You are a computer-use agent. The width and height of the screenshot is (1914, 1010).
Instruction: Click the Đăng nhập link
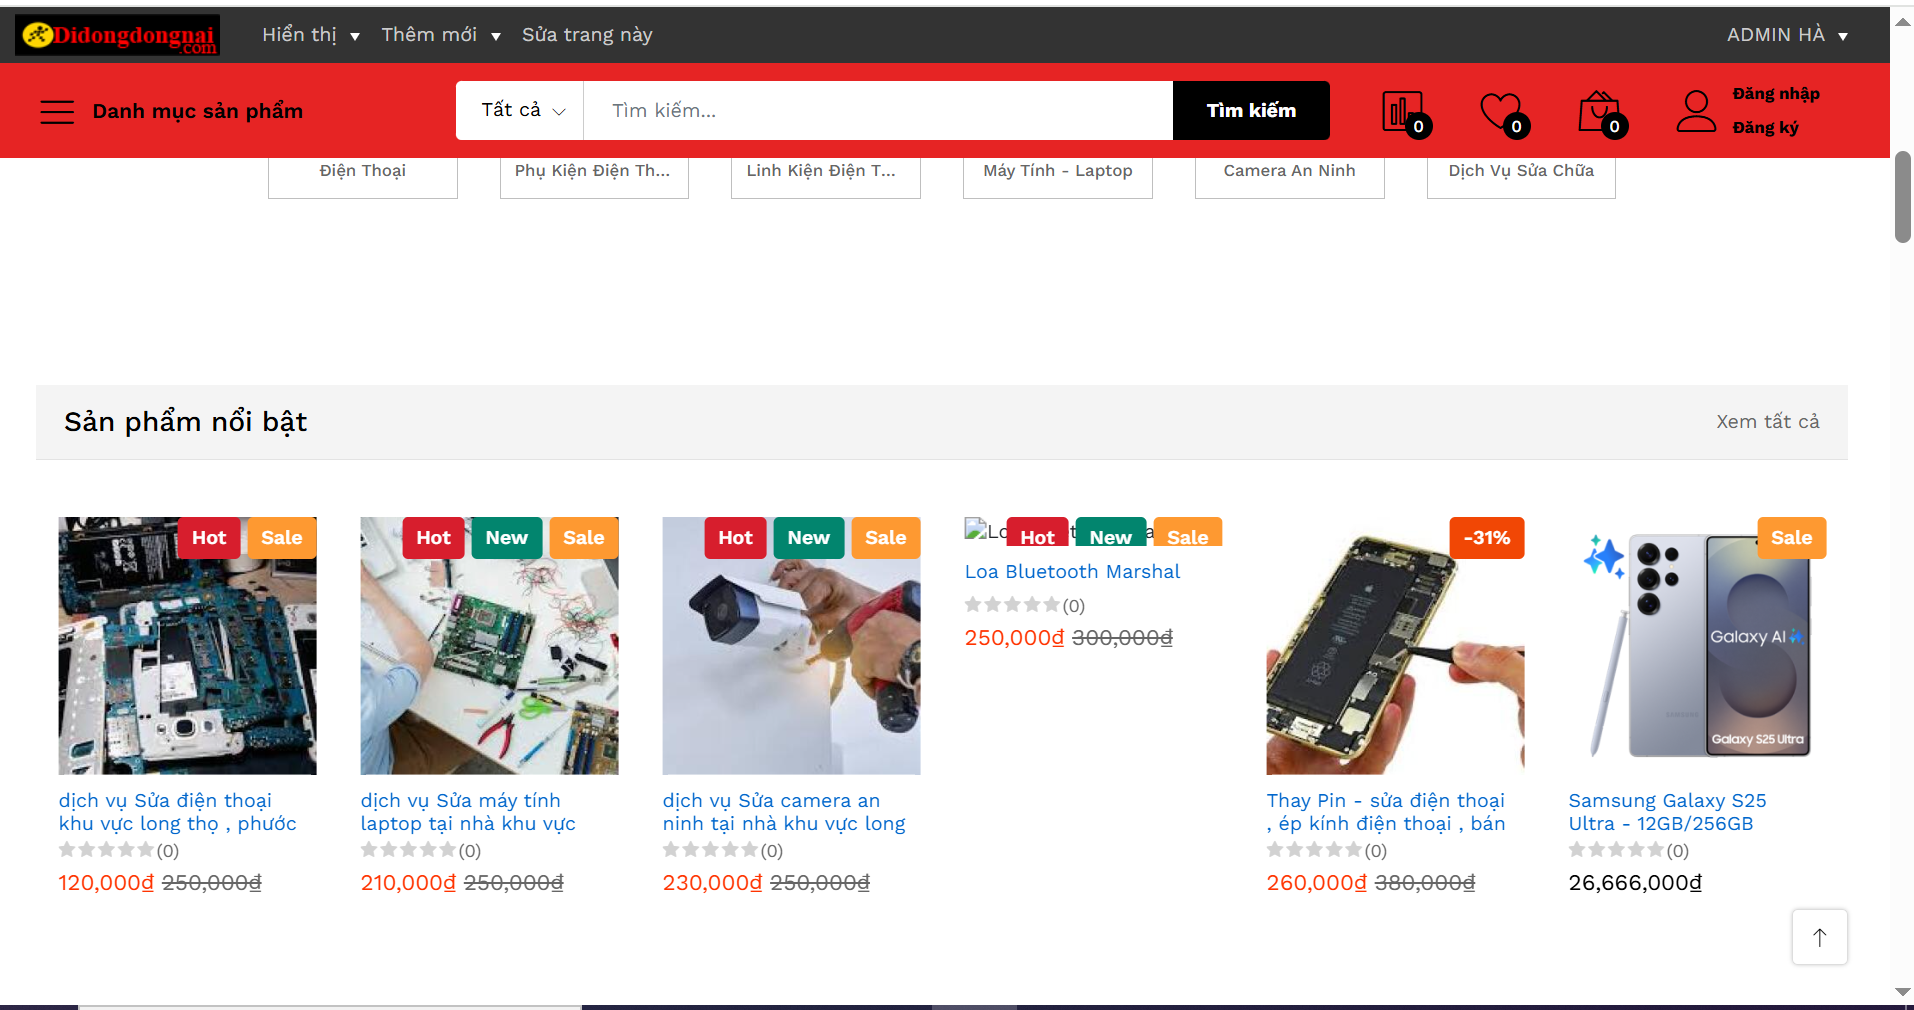click(x=1776, y=93)
